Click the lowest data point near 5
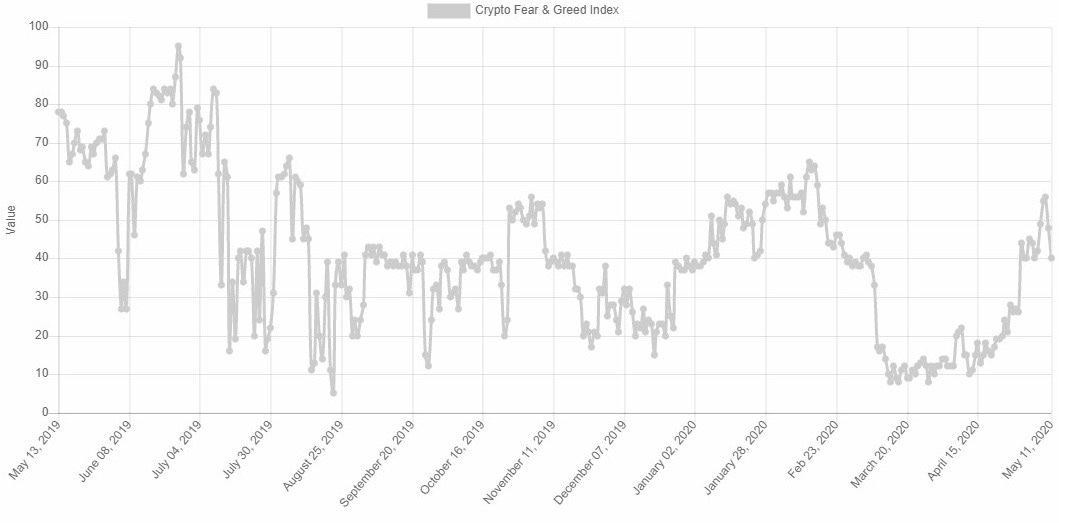Image resolution: width=1070 pixels, height=523 pixels. [x=333, y=393]
